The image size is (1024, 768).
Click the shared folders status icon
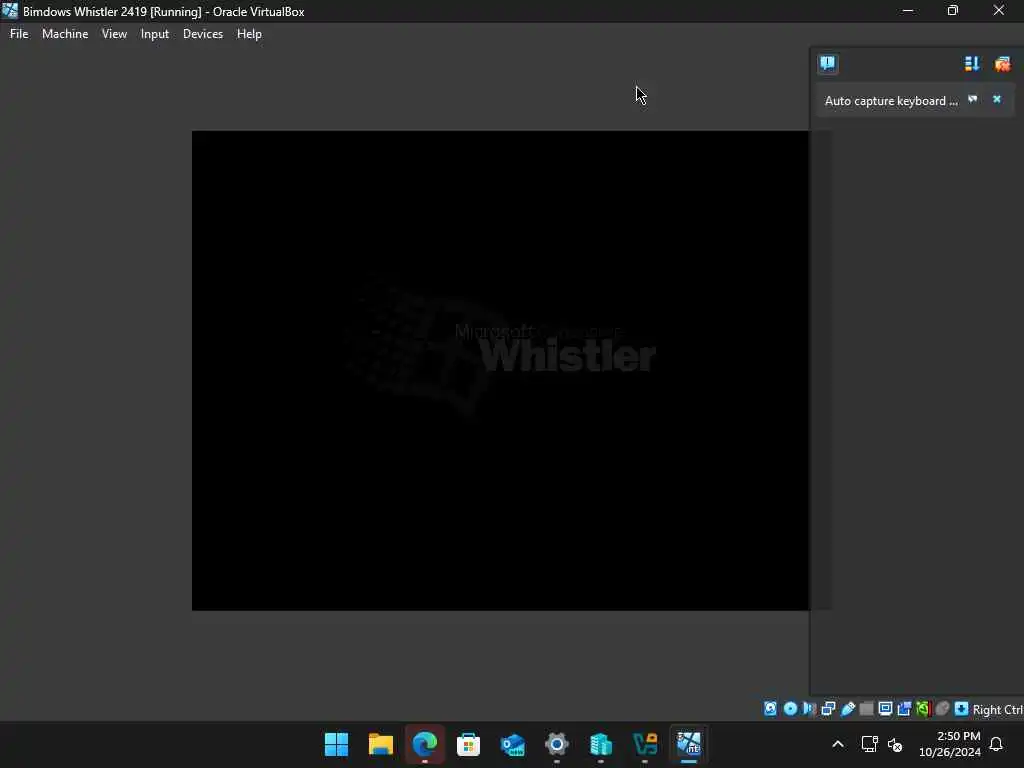[x=867, y=709]
